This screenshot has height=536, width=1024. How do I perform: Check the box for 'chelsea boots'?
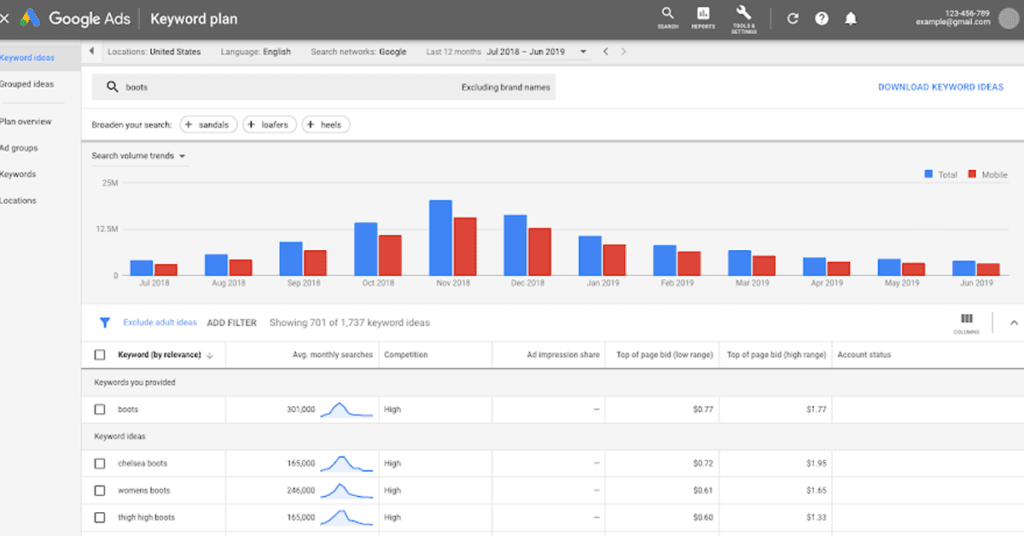(99, 464)
